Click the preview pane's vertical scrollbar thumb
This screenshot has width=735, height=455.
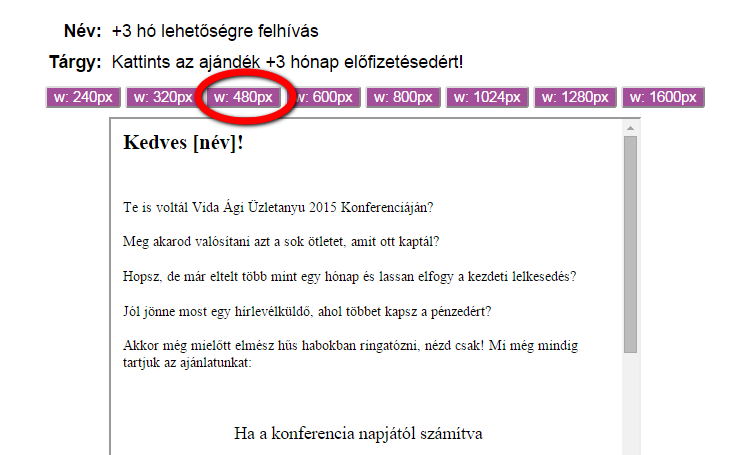click(630, 244)
